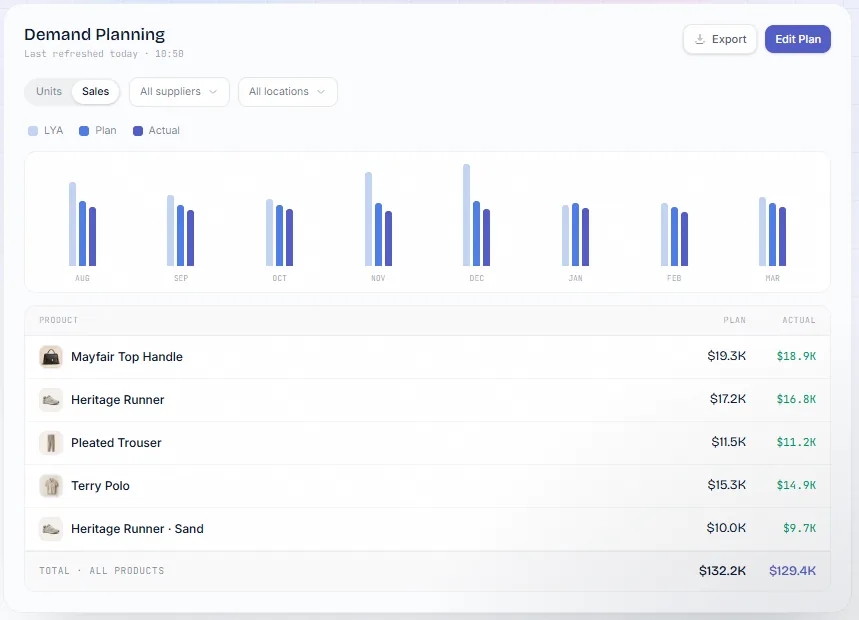
Task: Click the $16.8K actual value
Action: click(x=796, y=399)
